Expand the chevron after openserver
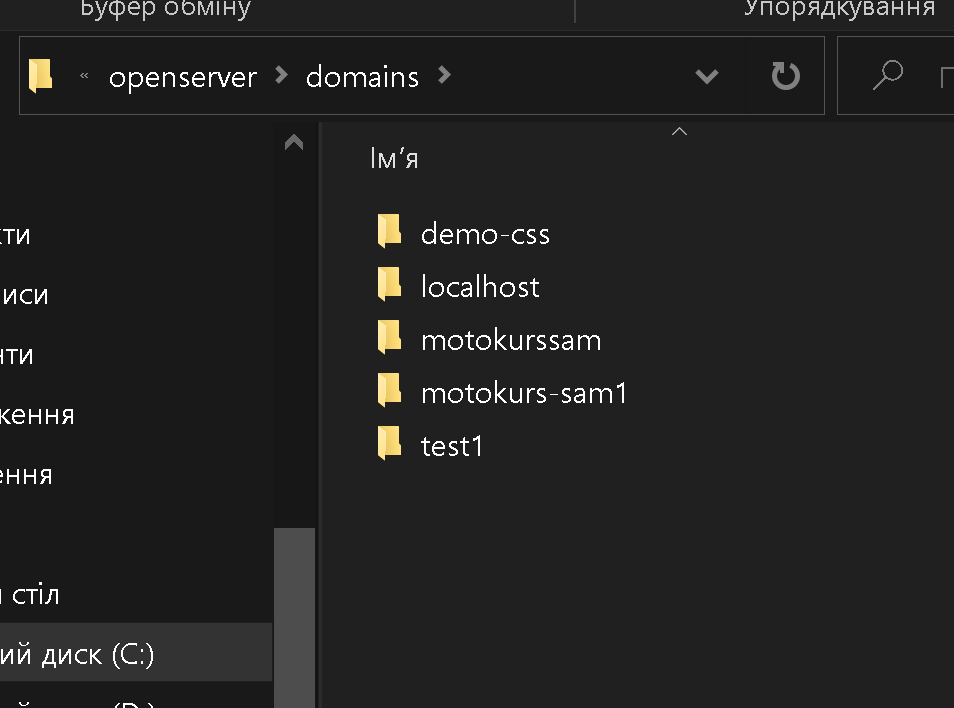 [x=281, y=76]
